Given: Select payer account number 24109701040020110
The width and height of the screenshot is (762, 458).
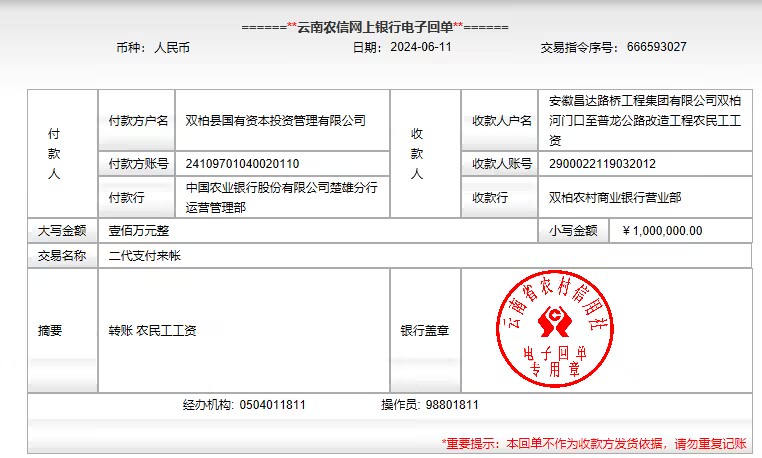Looking at the screenshot, I should coord(242,164).
